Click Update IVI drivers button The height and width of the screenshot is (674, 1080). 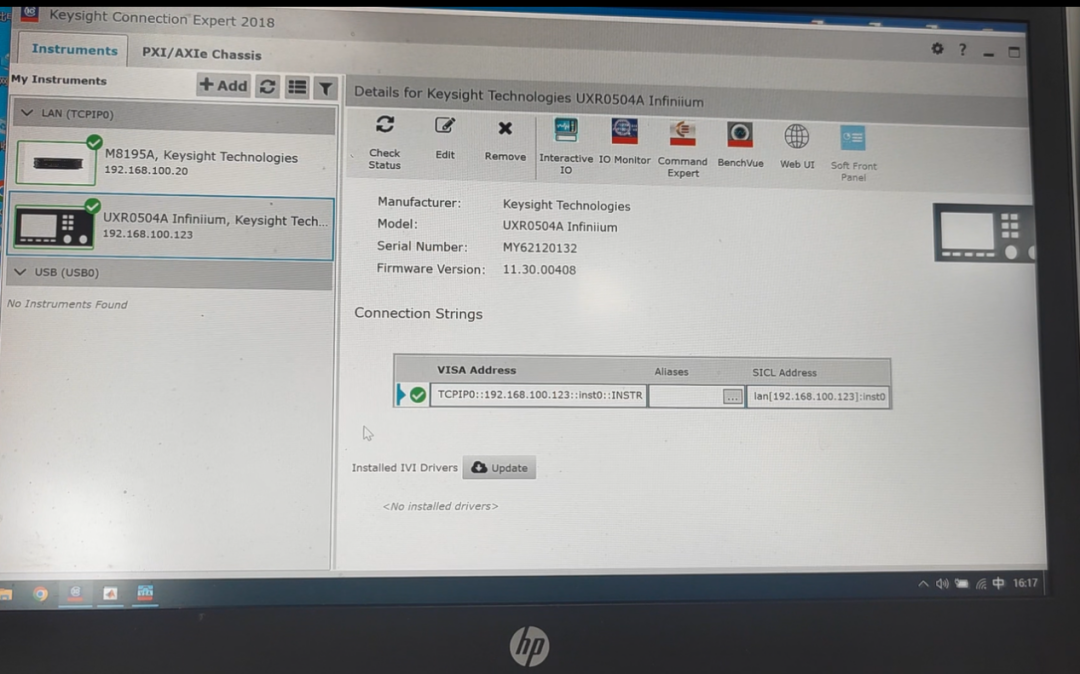tap(499, 467)
